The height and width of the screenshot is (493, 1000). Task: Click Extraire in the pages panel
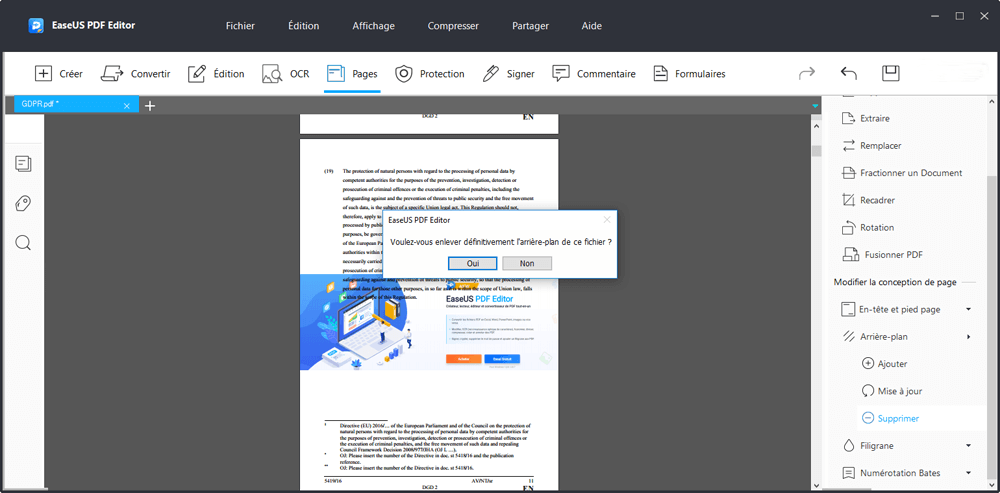tap(865, 118)
